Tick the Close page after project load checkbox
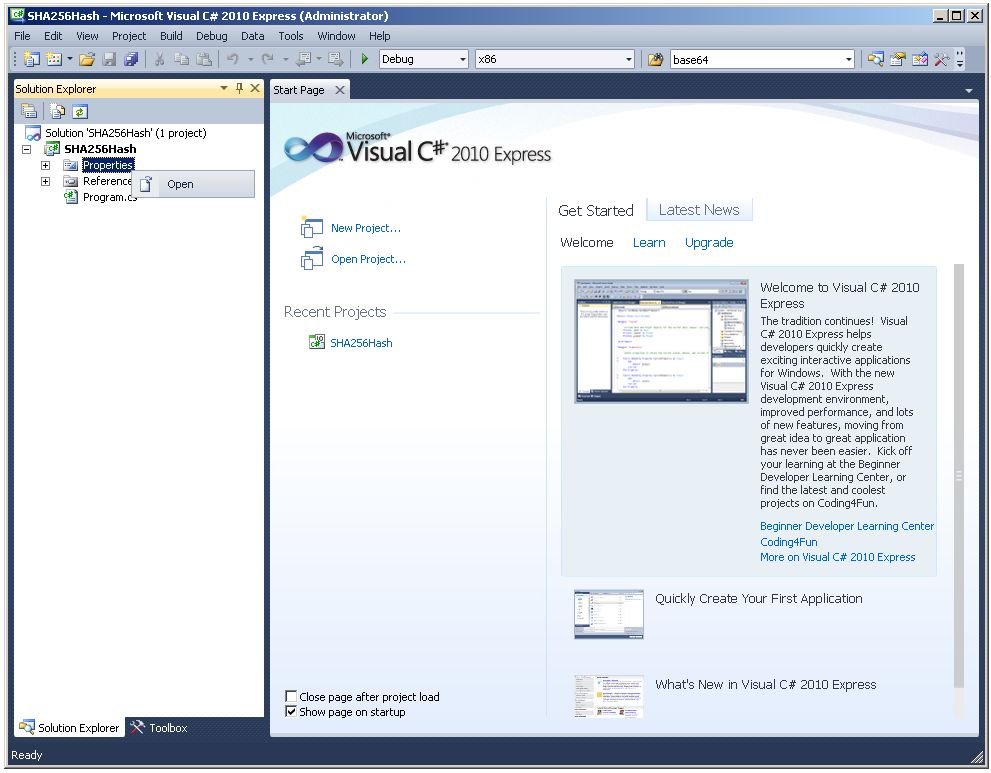 291,697
